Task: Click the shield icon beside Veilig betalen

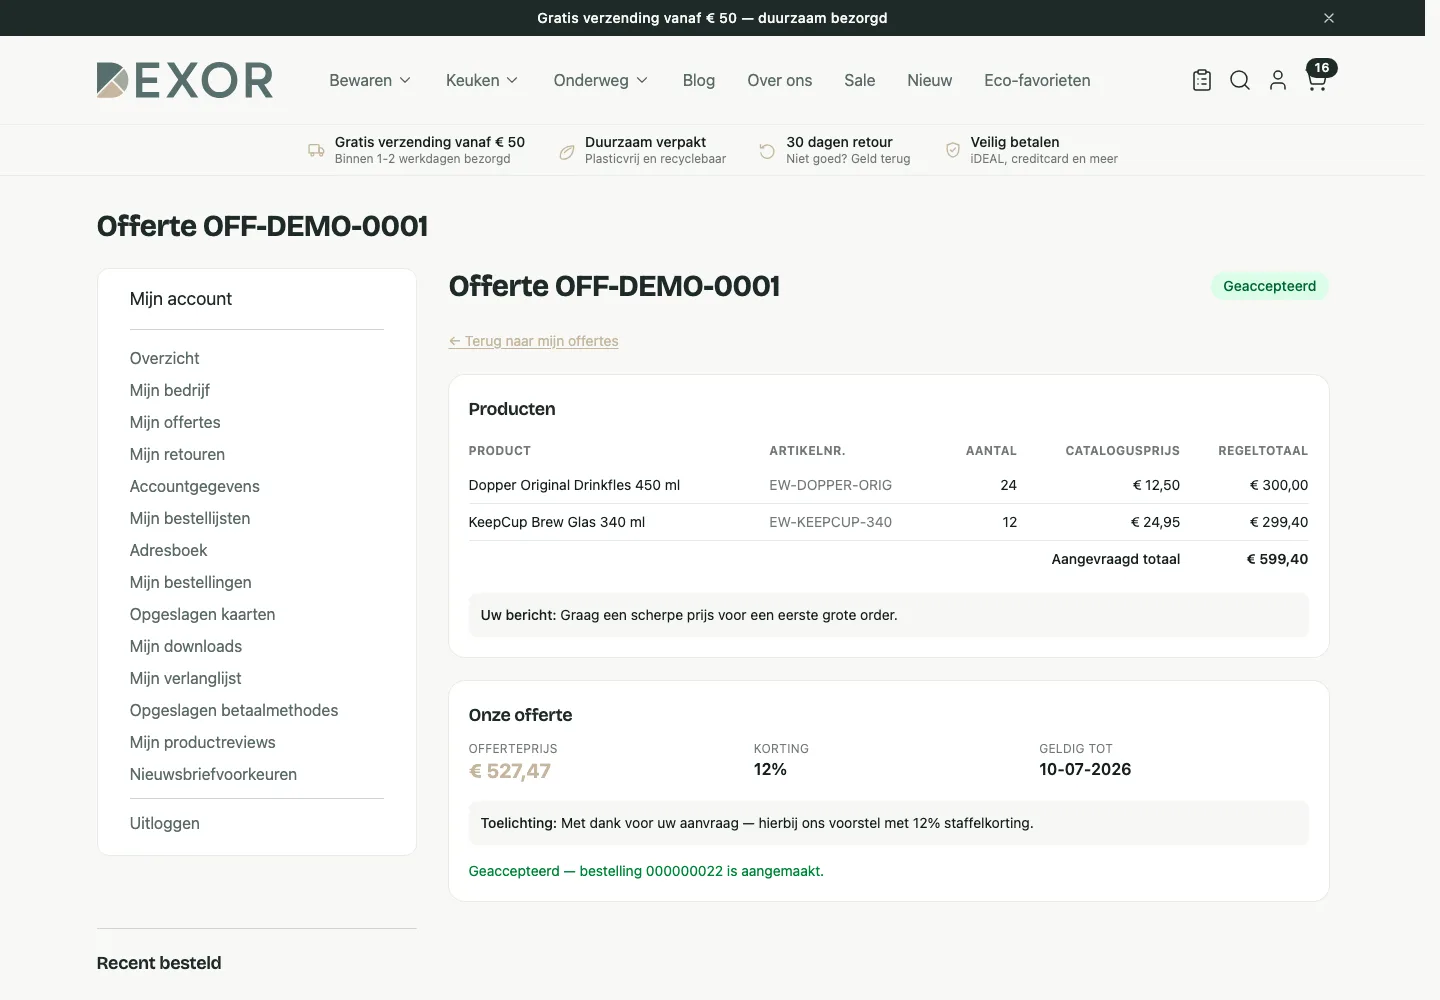Action: [x=953, y=151]
